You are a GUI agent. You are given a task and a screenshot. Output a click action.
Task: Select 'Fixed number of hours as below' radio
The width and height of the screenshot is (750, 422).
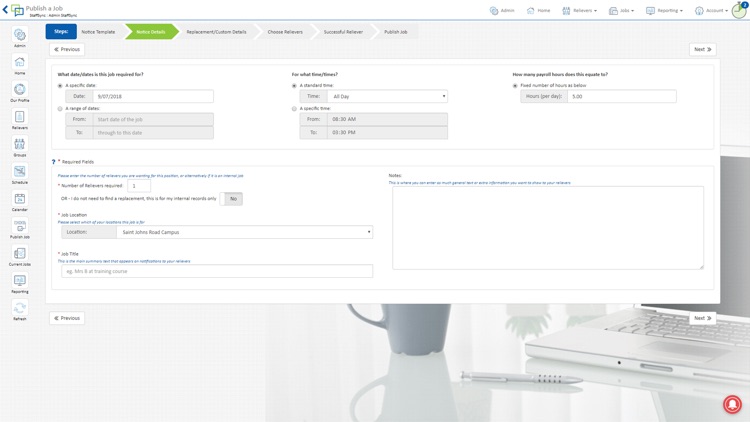tap(515, 86)
